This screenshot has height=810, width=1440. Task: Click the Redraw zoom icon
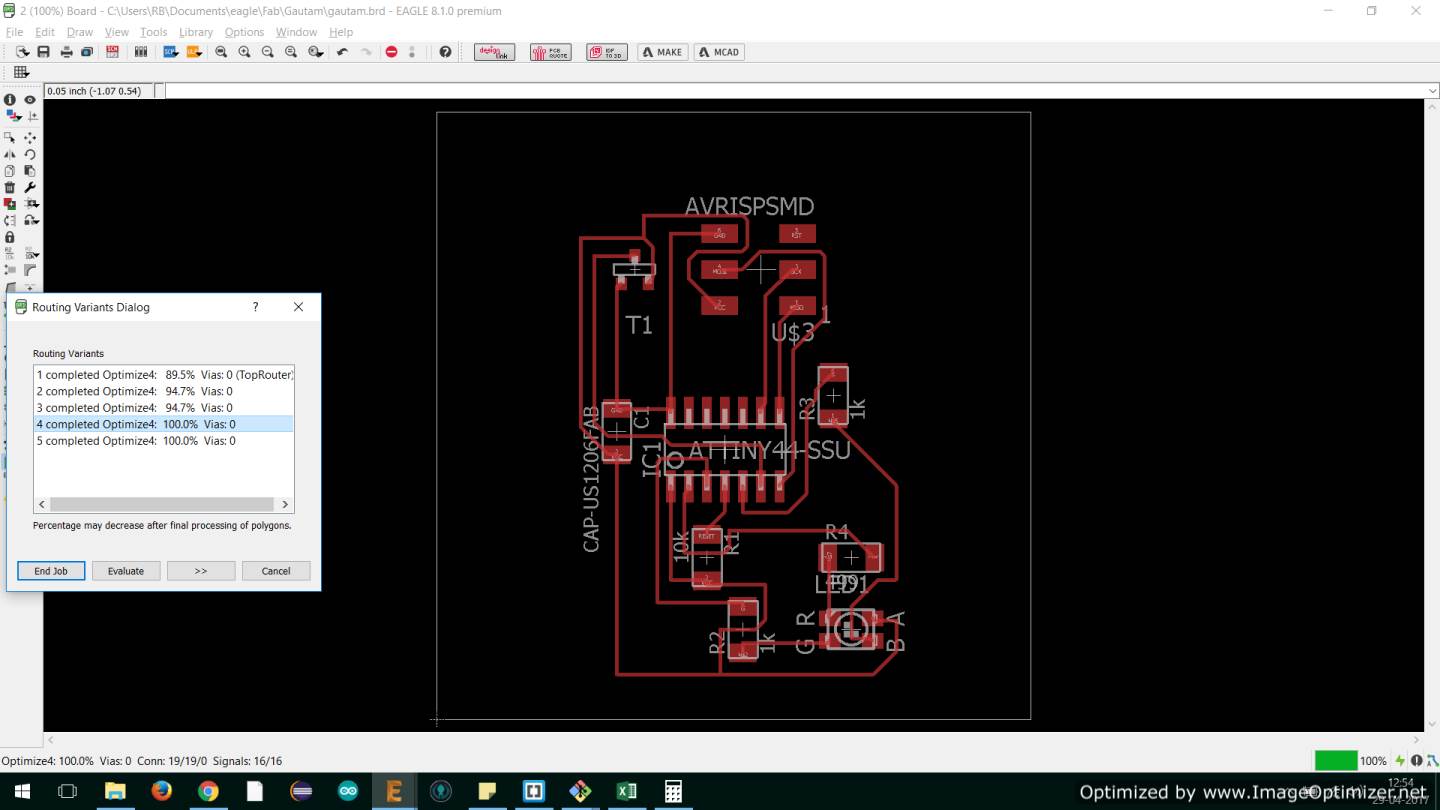(x=291, y=52)
